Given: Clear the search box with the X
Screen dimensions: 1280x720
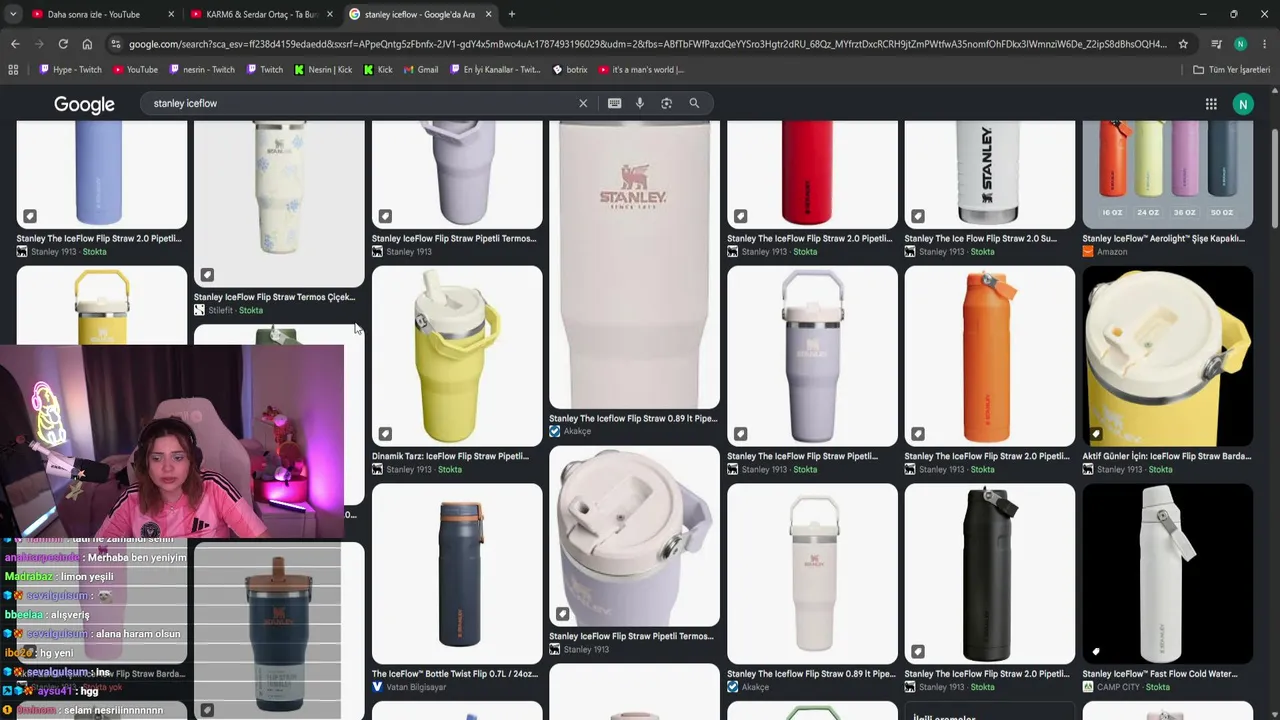Looking at the screenshot, I should point(583,103).
